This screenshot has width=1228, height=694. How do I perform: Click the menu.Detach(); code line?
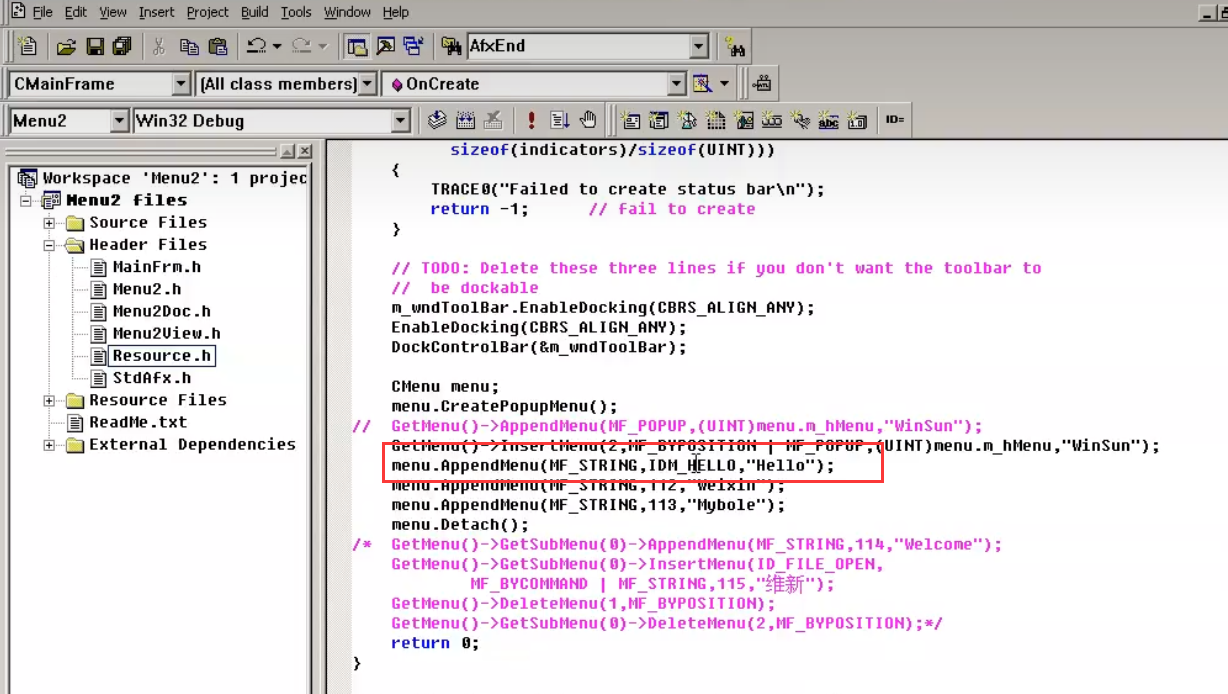coord(460,524)
